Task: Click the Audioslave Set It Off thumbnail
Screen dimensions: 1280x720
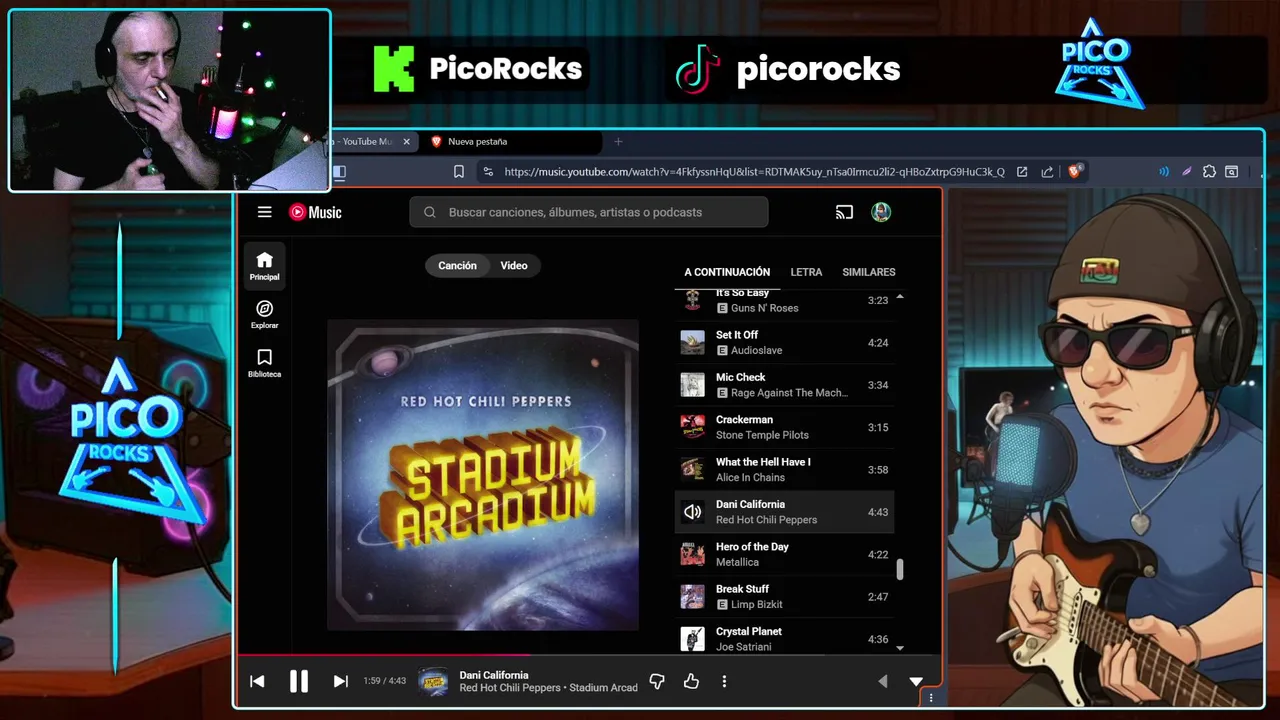Action: (692, 342)
